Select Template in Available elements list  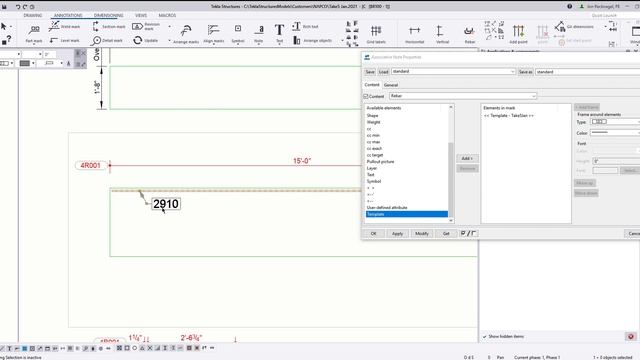(x=407, y=214)
